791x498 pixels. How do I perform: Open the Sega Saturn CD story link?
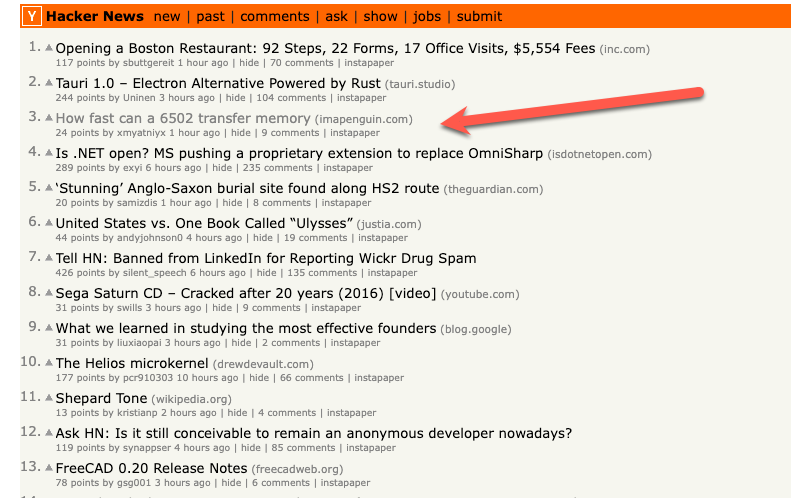(x=246, y=293)
